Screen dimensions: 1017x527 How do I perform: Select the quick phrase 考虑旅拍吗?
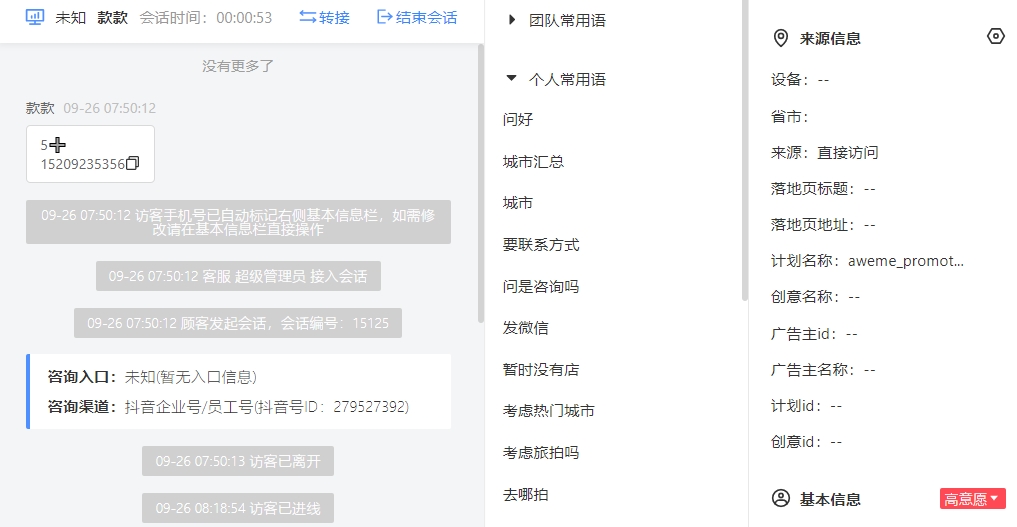click(x=541, y=452)
